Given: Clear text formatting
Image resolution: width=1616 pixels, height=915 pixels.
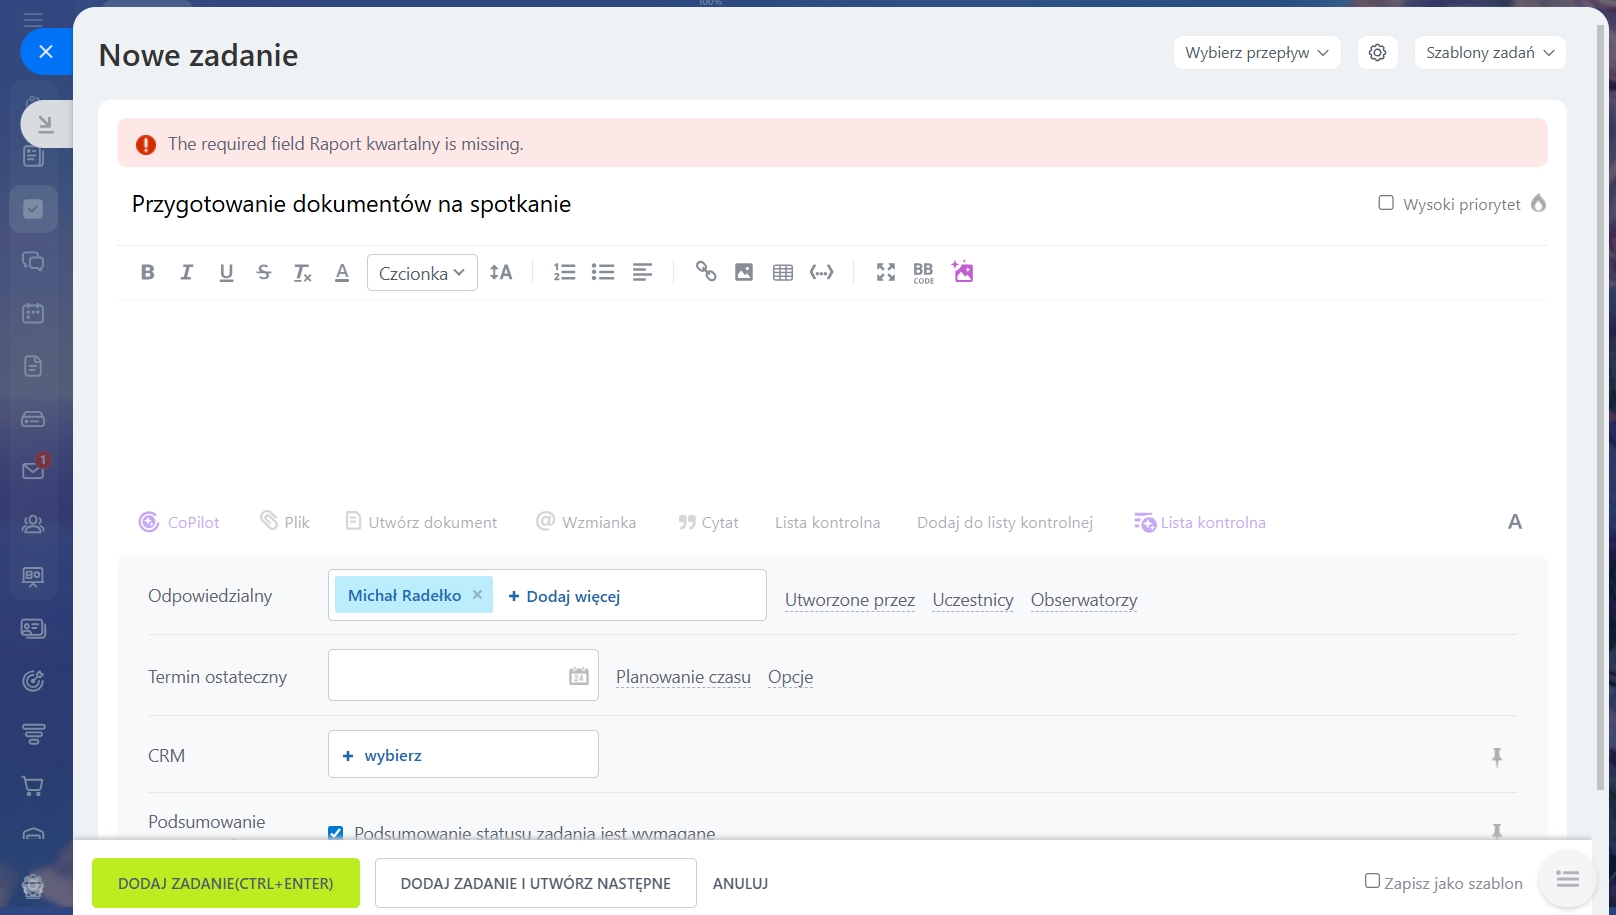Looking at the screenshot, I should click(302, 272).
